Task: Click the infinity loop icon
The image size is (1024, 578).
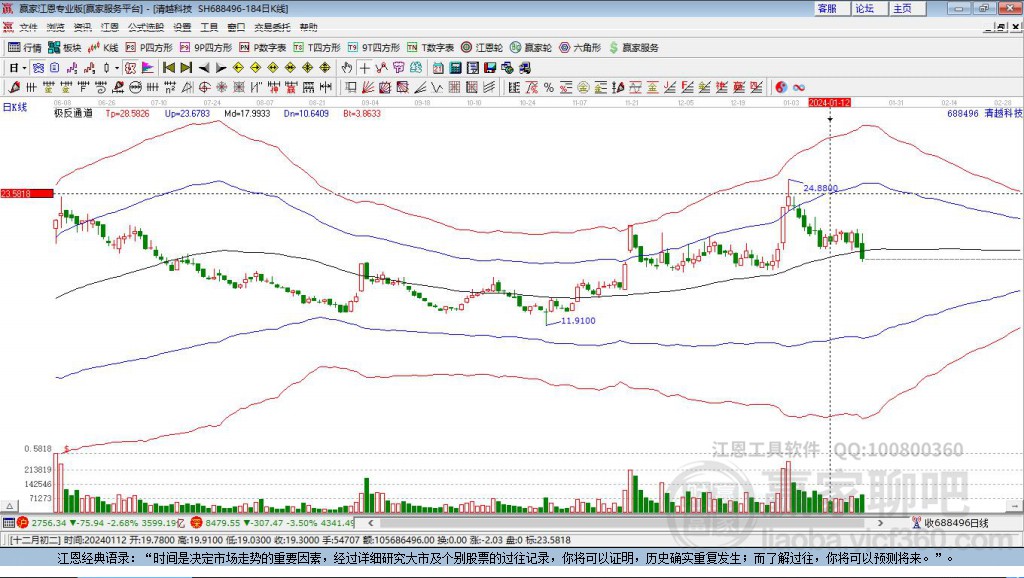Action: point(799,88)
